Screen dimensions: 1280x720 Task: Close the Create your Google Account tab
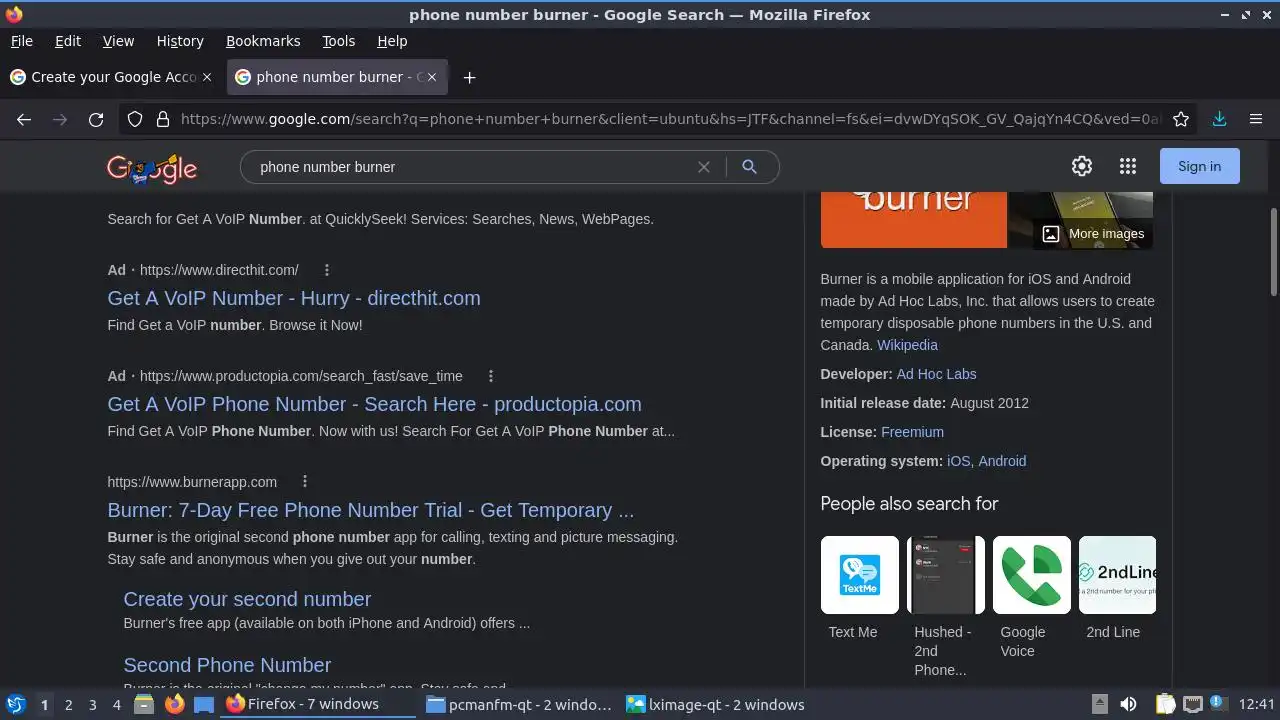(x=207, y=77)
